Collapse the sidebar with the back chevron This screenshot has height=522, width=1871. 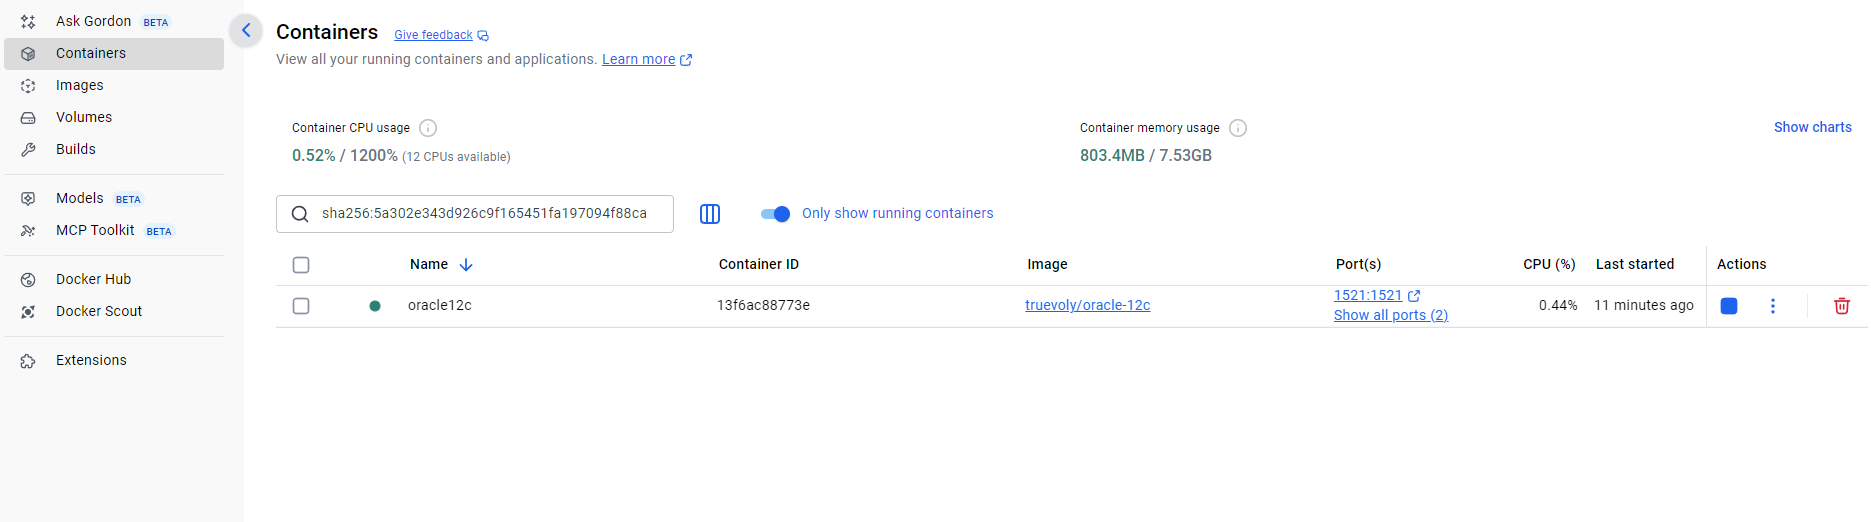tap(246, 30)
